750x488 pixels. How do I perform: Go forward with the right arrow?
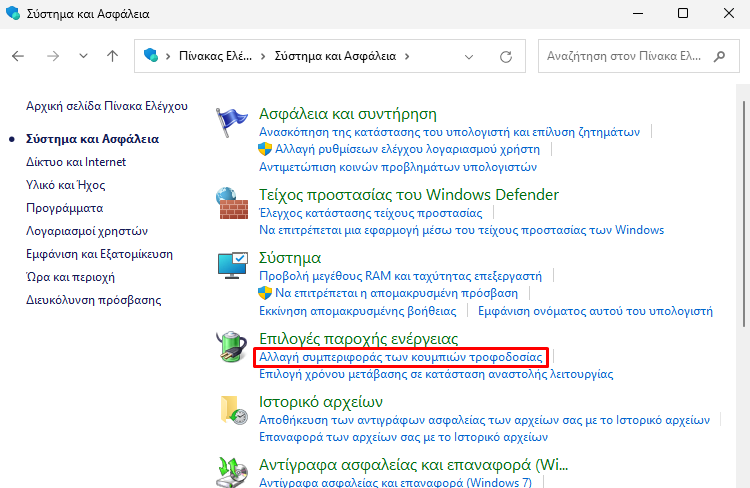[x=53, y=56]
